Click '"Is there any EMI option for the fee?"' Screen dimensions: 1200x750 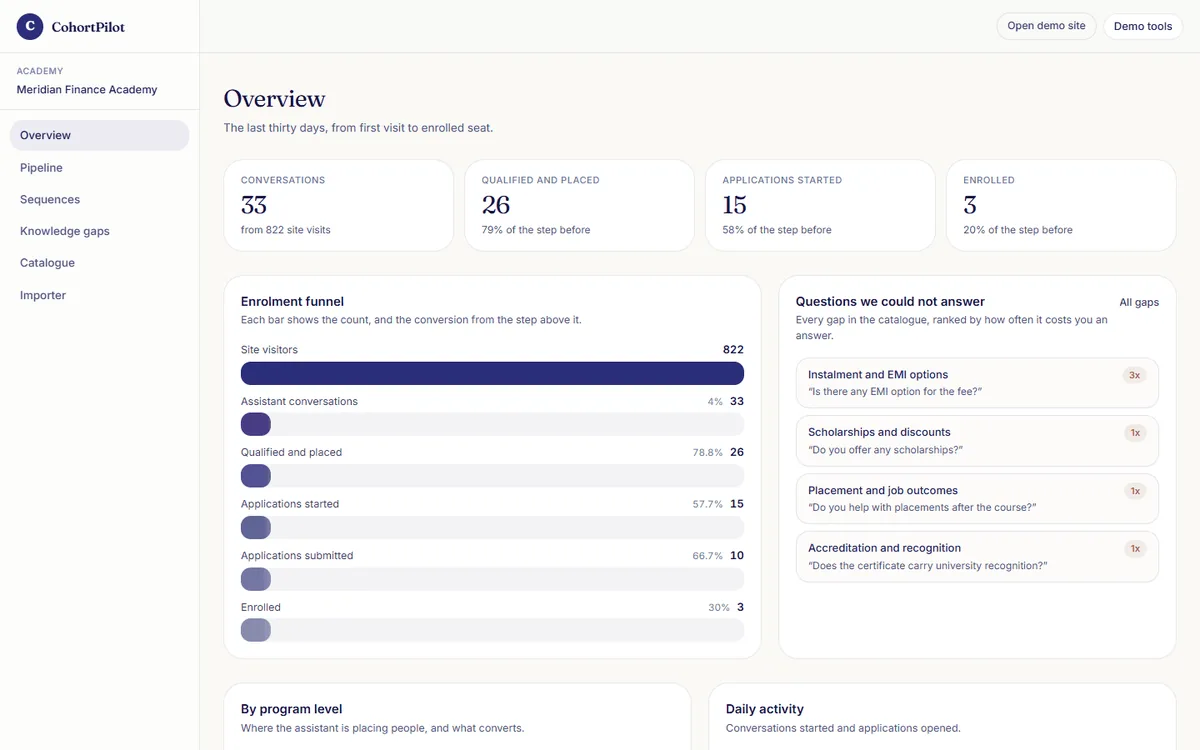tap(895, 392)
